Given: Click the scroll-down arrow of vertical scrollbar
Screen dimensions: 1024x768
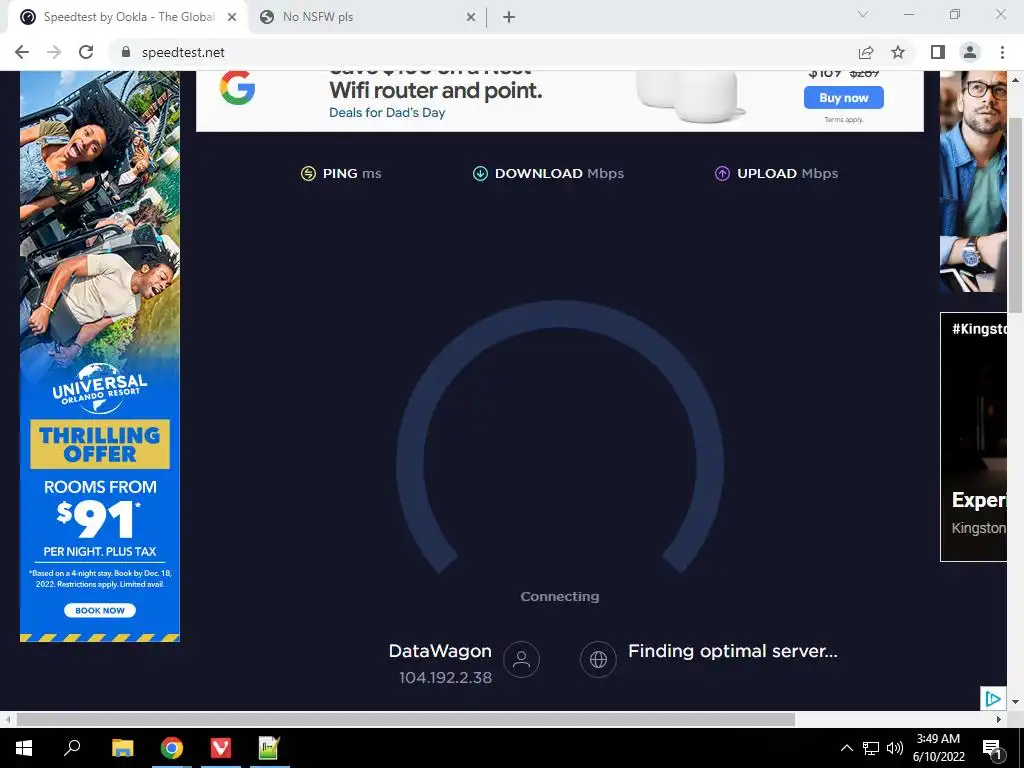Looking at the screenshot, I should tap(1016, 702).
